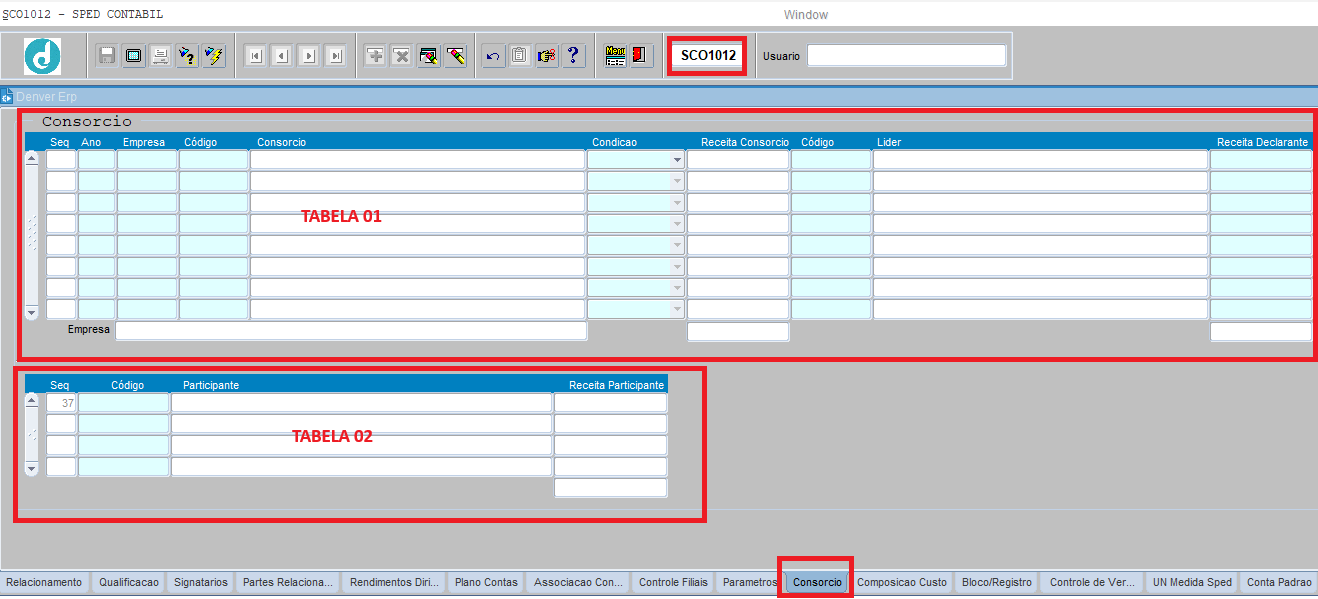Open the Composicao Custo tab

pyautogui.click(x=901, y=582)
